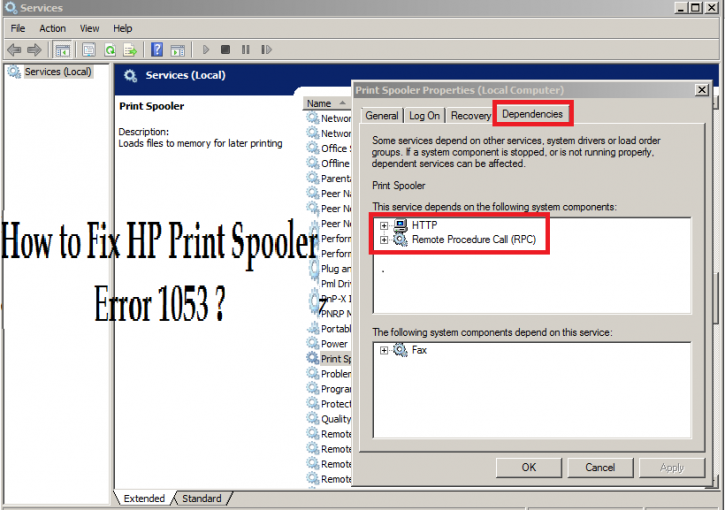Click the disabled Apply button
This screenshot has width=725, height=510.
(671, 467)
